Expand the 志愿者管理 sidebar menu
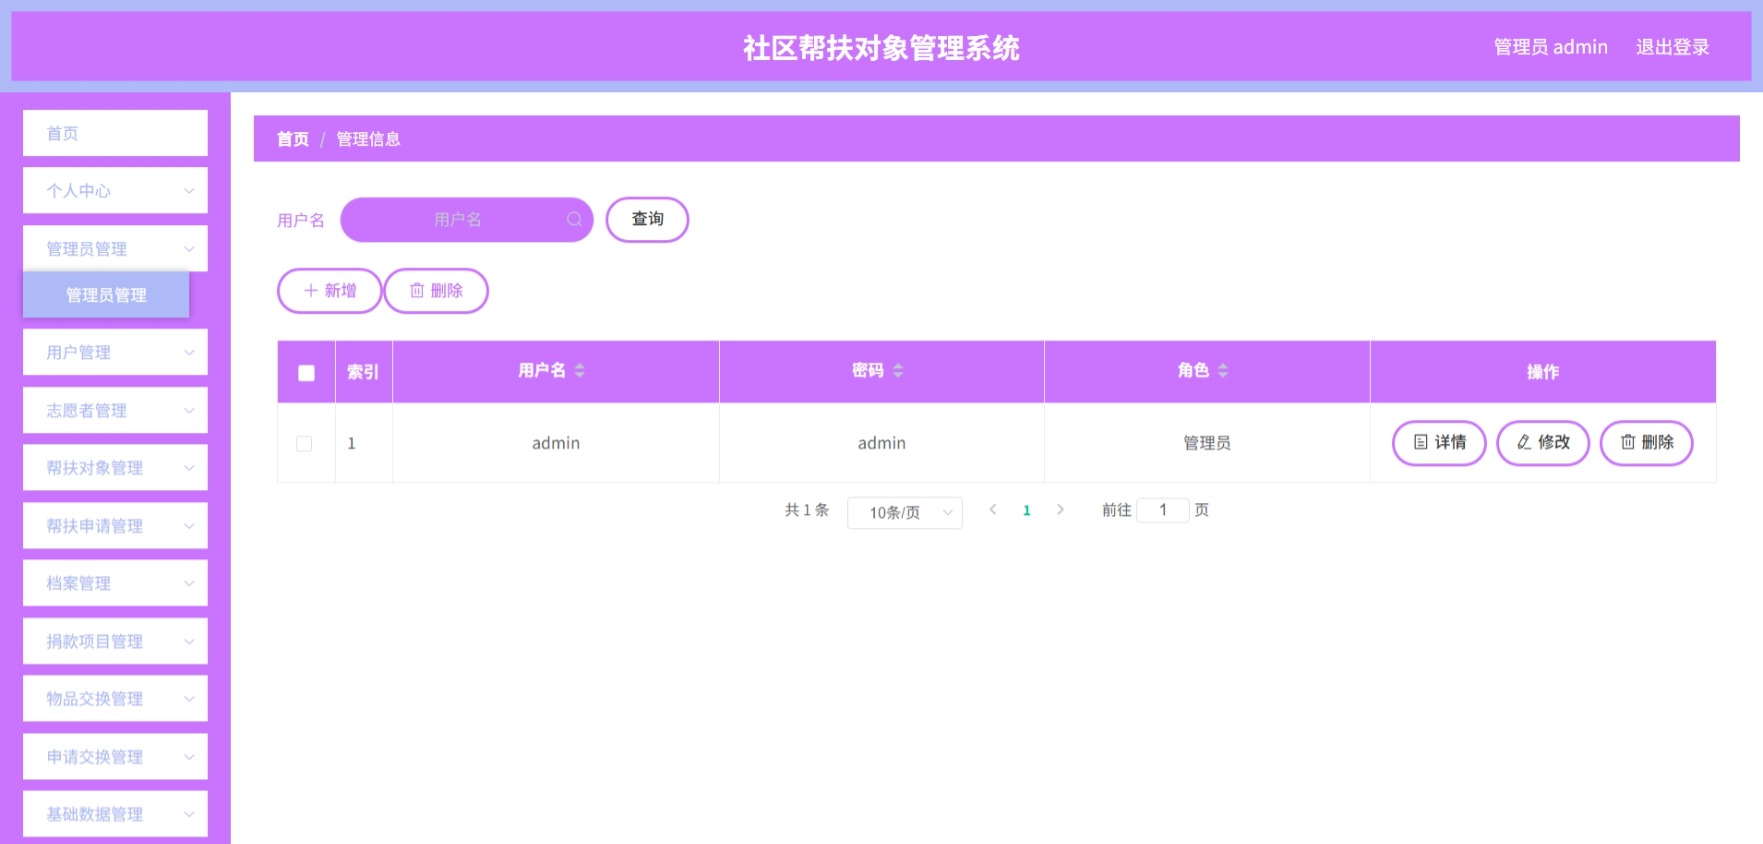The image size is (1763, 844). pyautogui.click(x=115, y=410)
